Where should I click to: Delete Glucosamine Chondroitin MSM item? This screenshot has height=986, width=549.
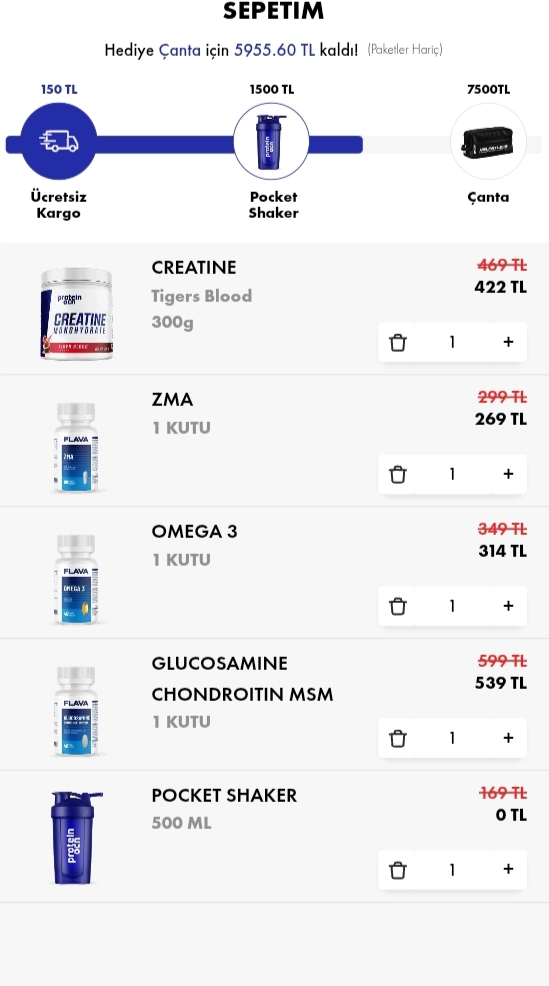397,738
